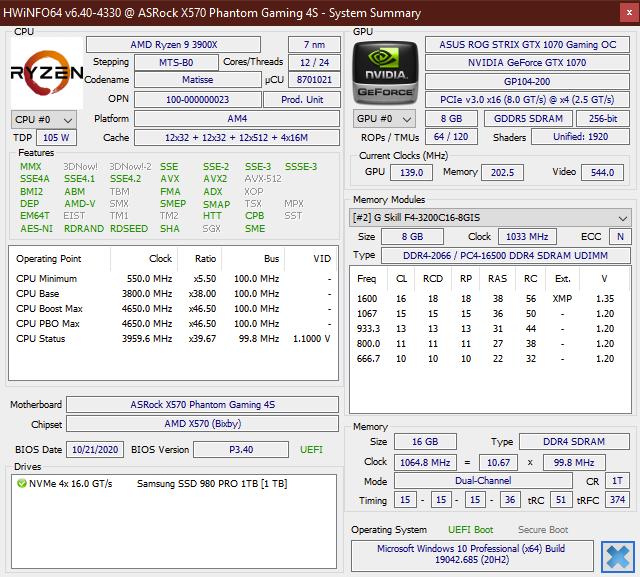The width and height of the screenshot is (640, 577).
Task: Click the AMD Ryzen 9 3900X name field
Action: 173,44
